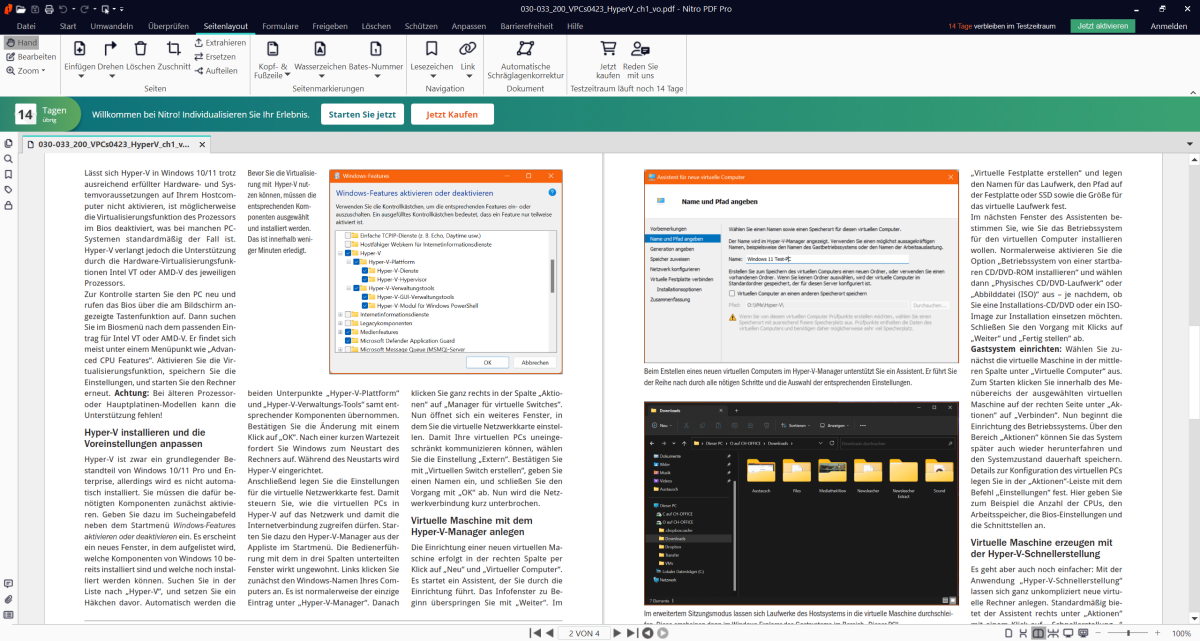Toggle full screen monitor view icon
This screenshot has width=1200, height=641.
pos(1067,633)
